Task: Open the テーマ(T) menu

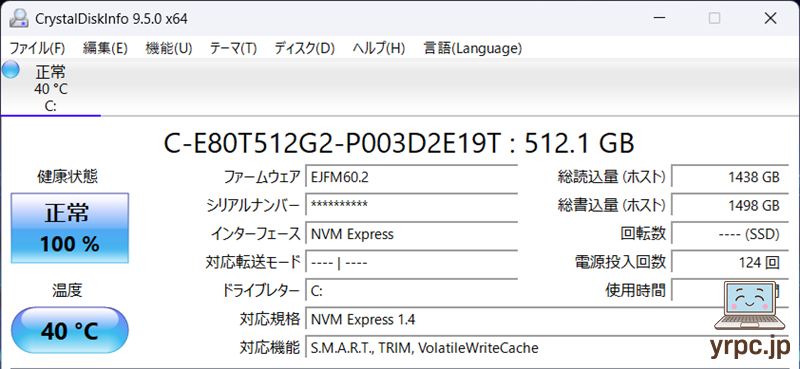Action: click(x=233, y=48)
